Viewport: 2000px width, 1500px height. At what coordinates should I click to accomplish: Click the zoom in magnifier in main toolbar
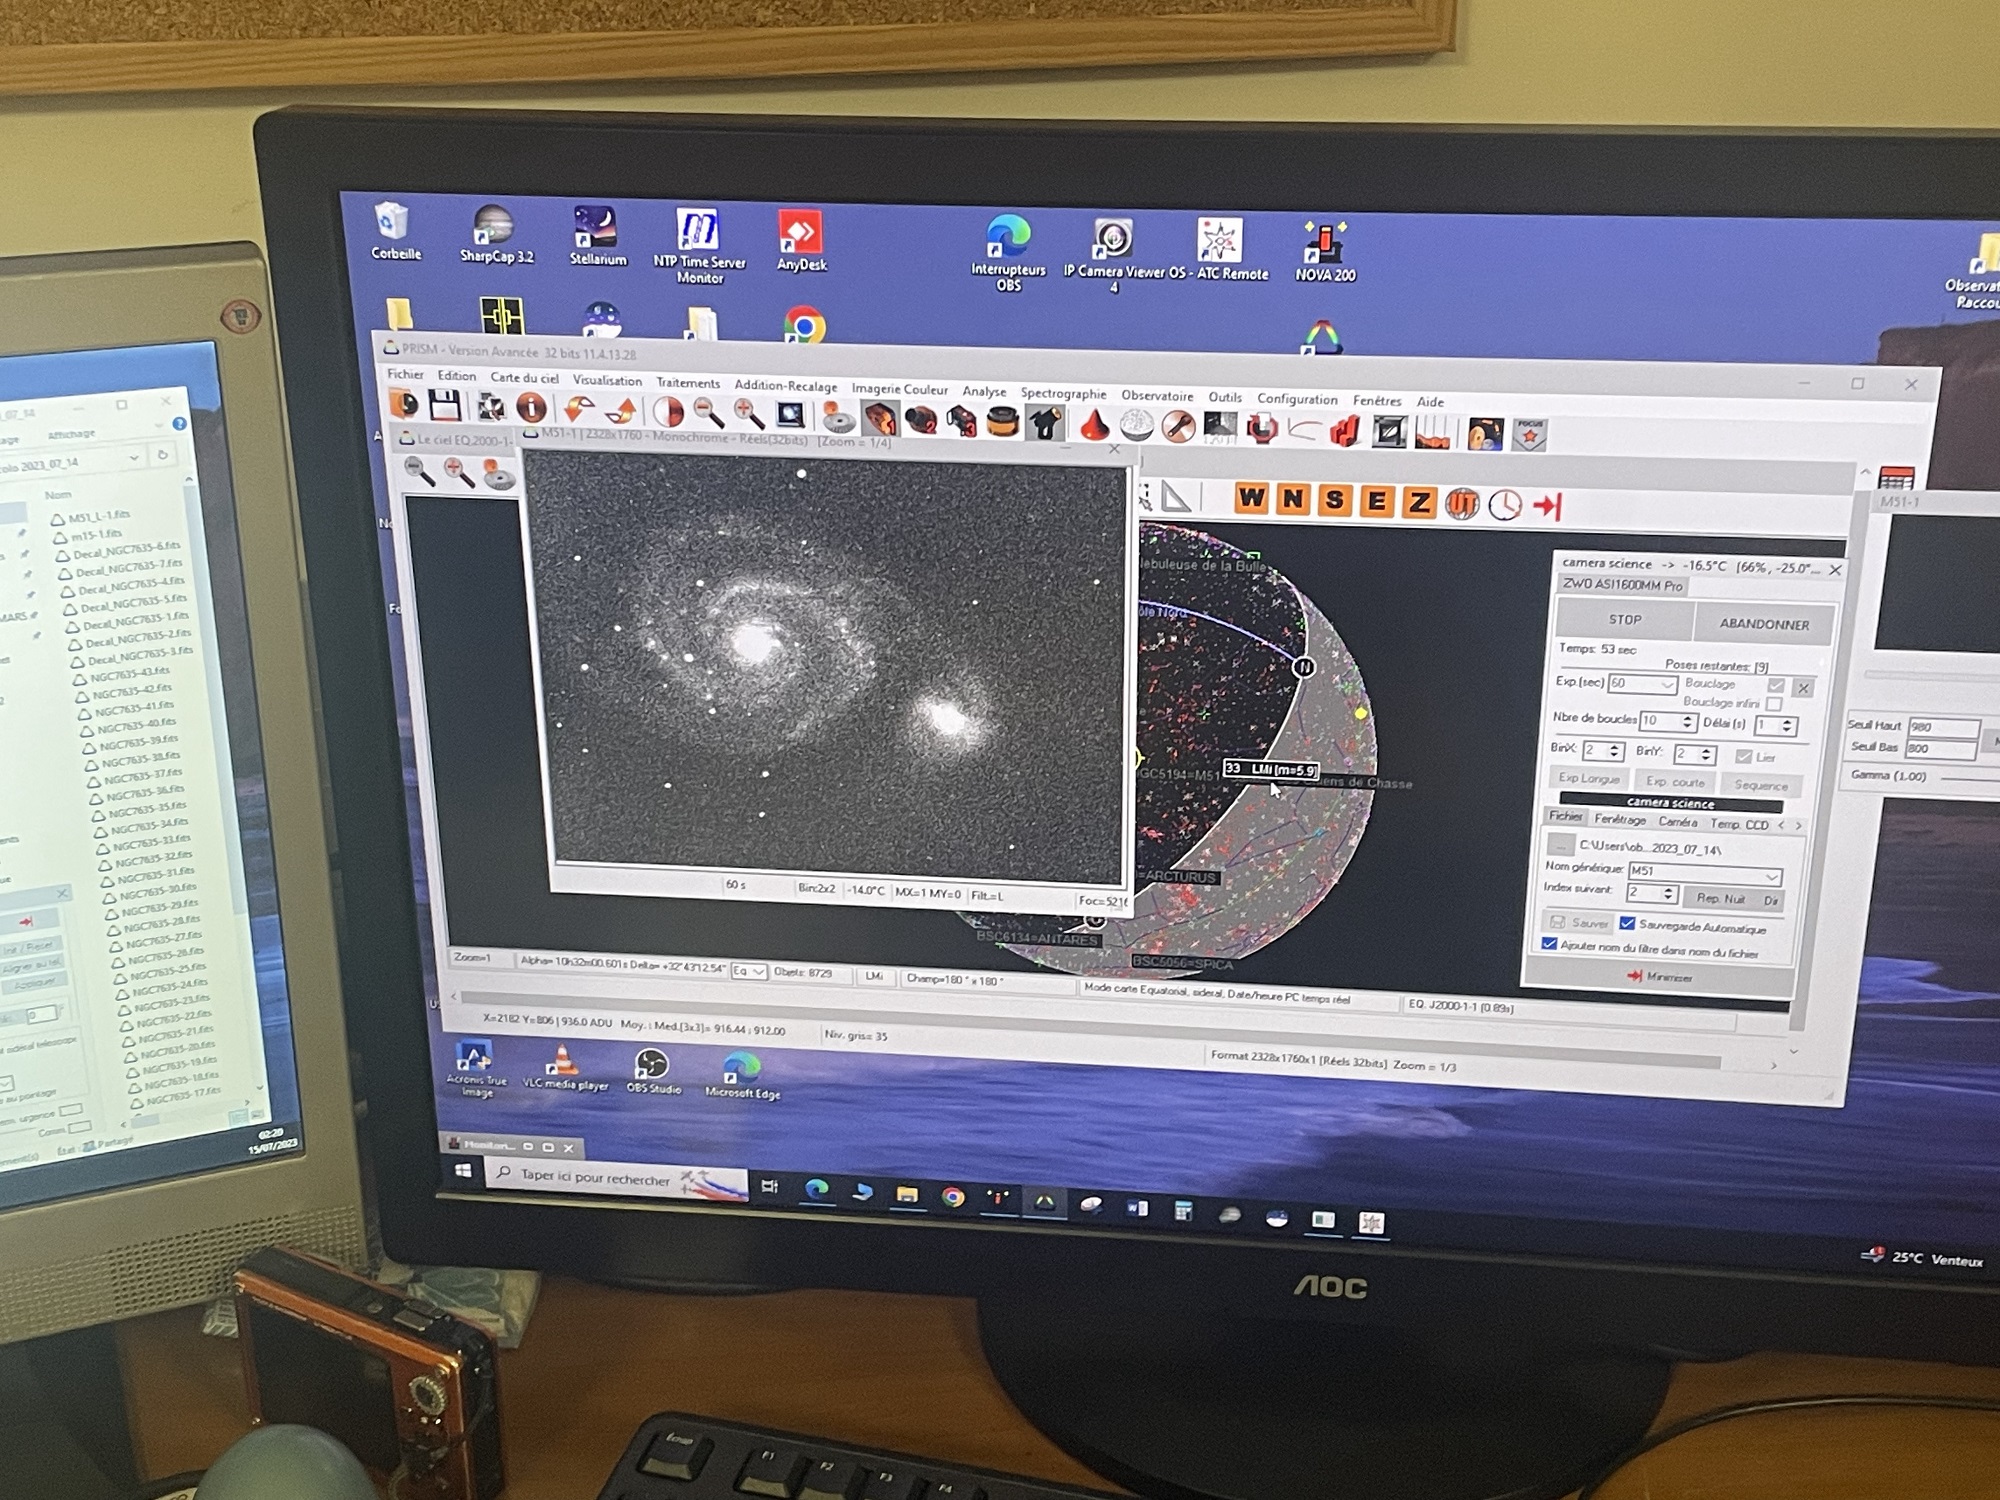(749, 413)
